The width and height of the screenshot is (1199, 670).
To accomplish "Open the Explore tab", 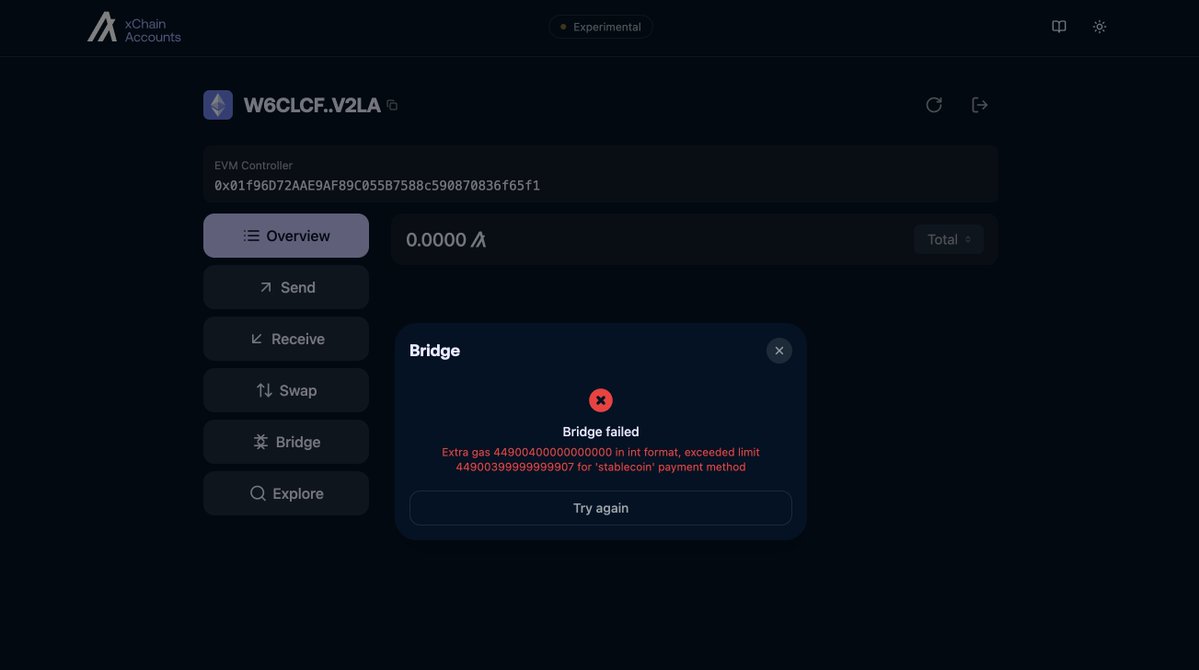I will (x=286, y=493).
